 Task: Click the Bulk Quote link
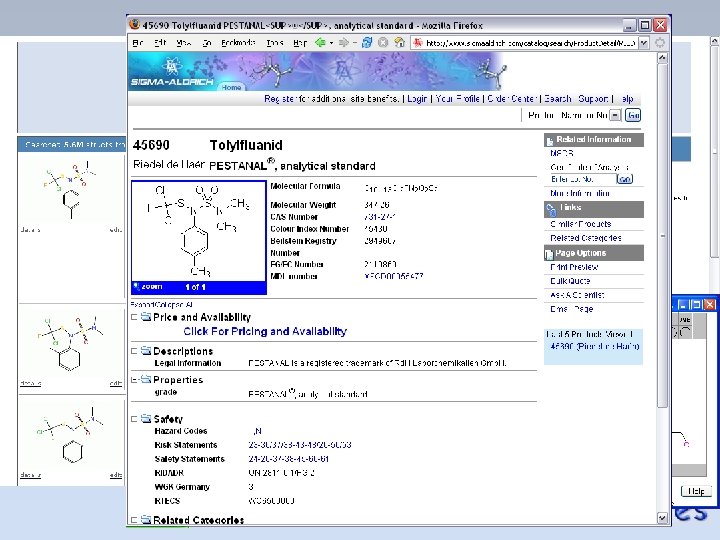(x=570, y=281)
